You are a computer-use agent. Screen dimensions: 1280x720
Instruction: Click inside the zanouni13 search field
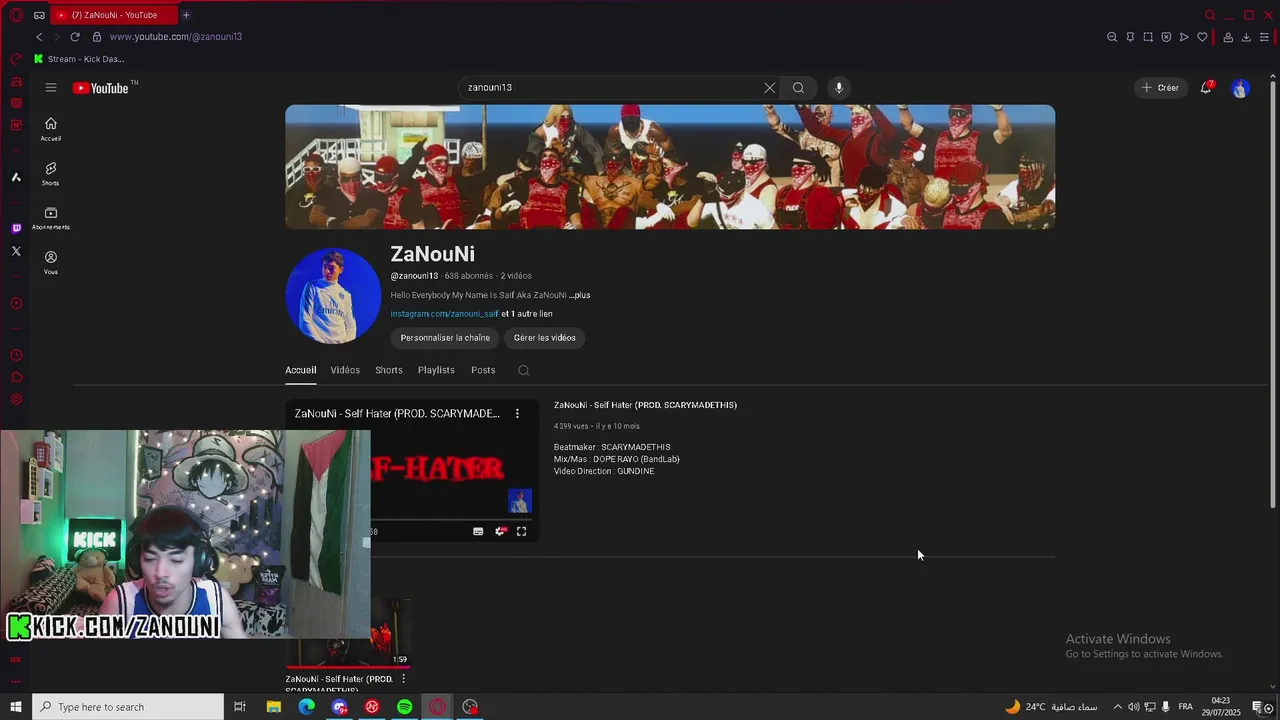[610, 88]
